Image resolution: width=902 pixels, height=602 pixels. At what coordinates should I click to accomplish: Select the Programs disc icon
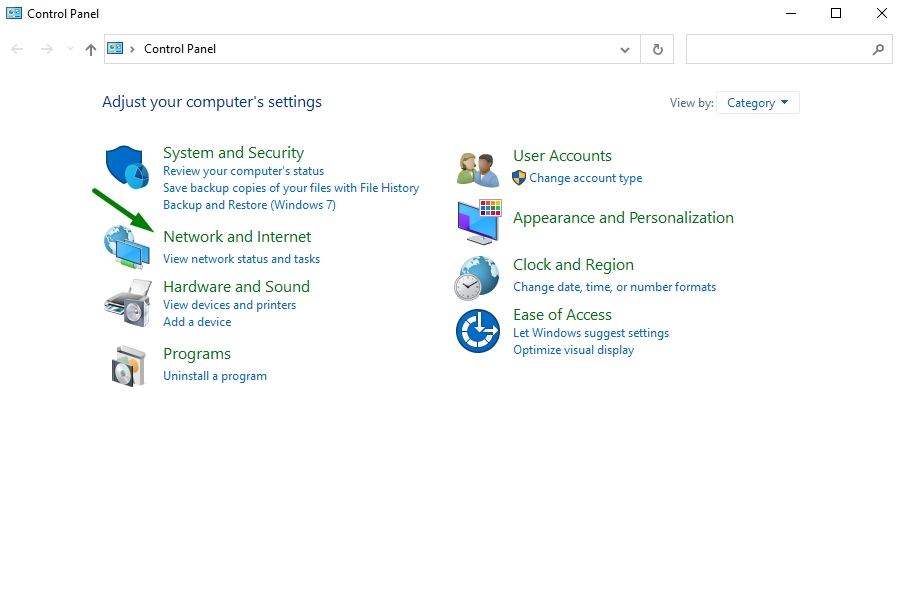pyautogui.click(x=128, y=366)
